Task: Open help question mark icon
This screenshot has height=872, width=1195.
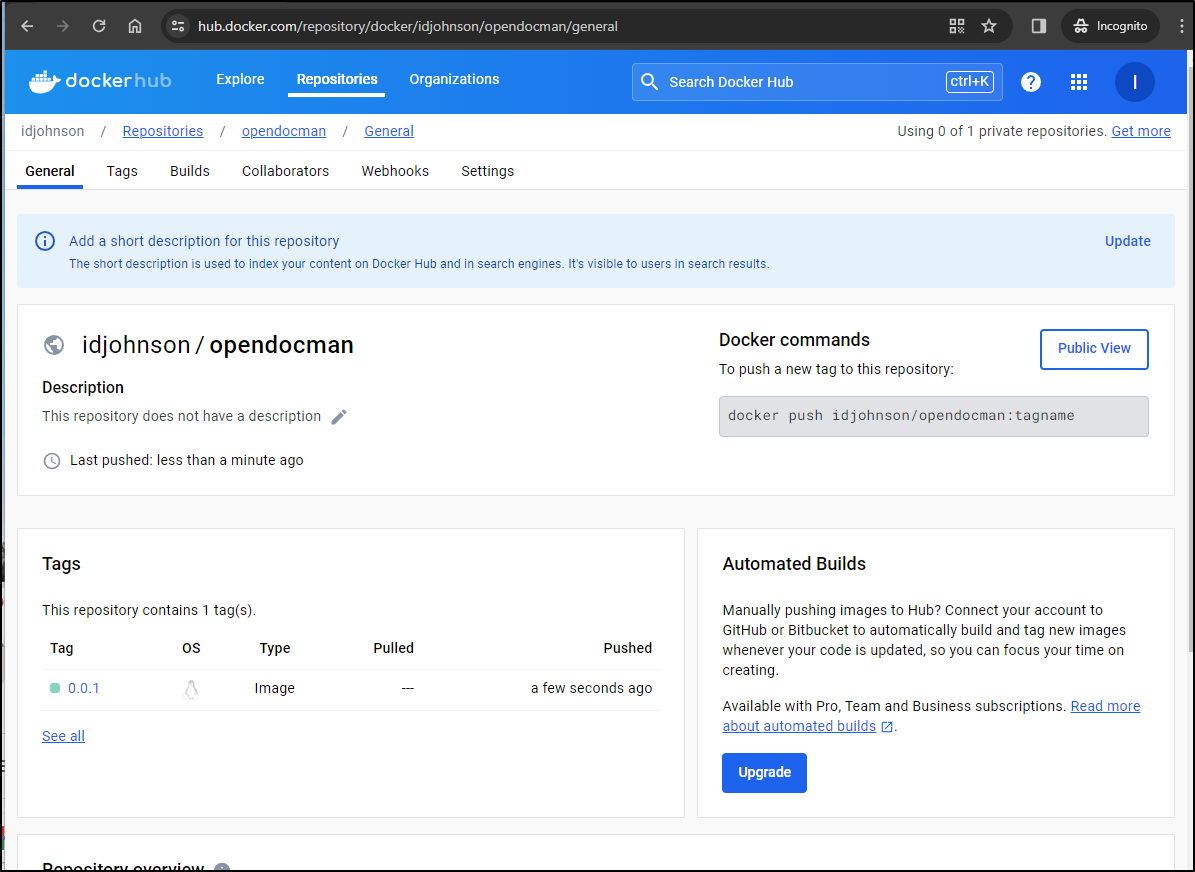Action: pos(1031,82)
